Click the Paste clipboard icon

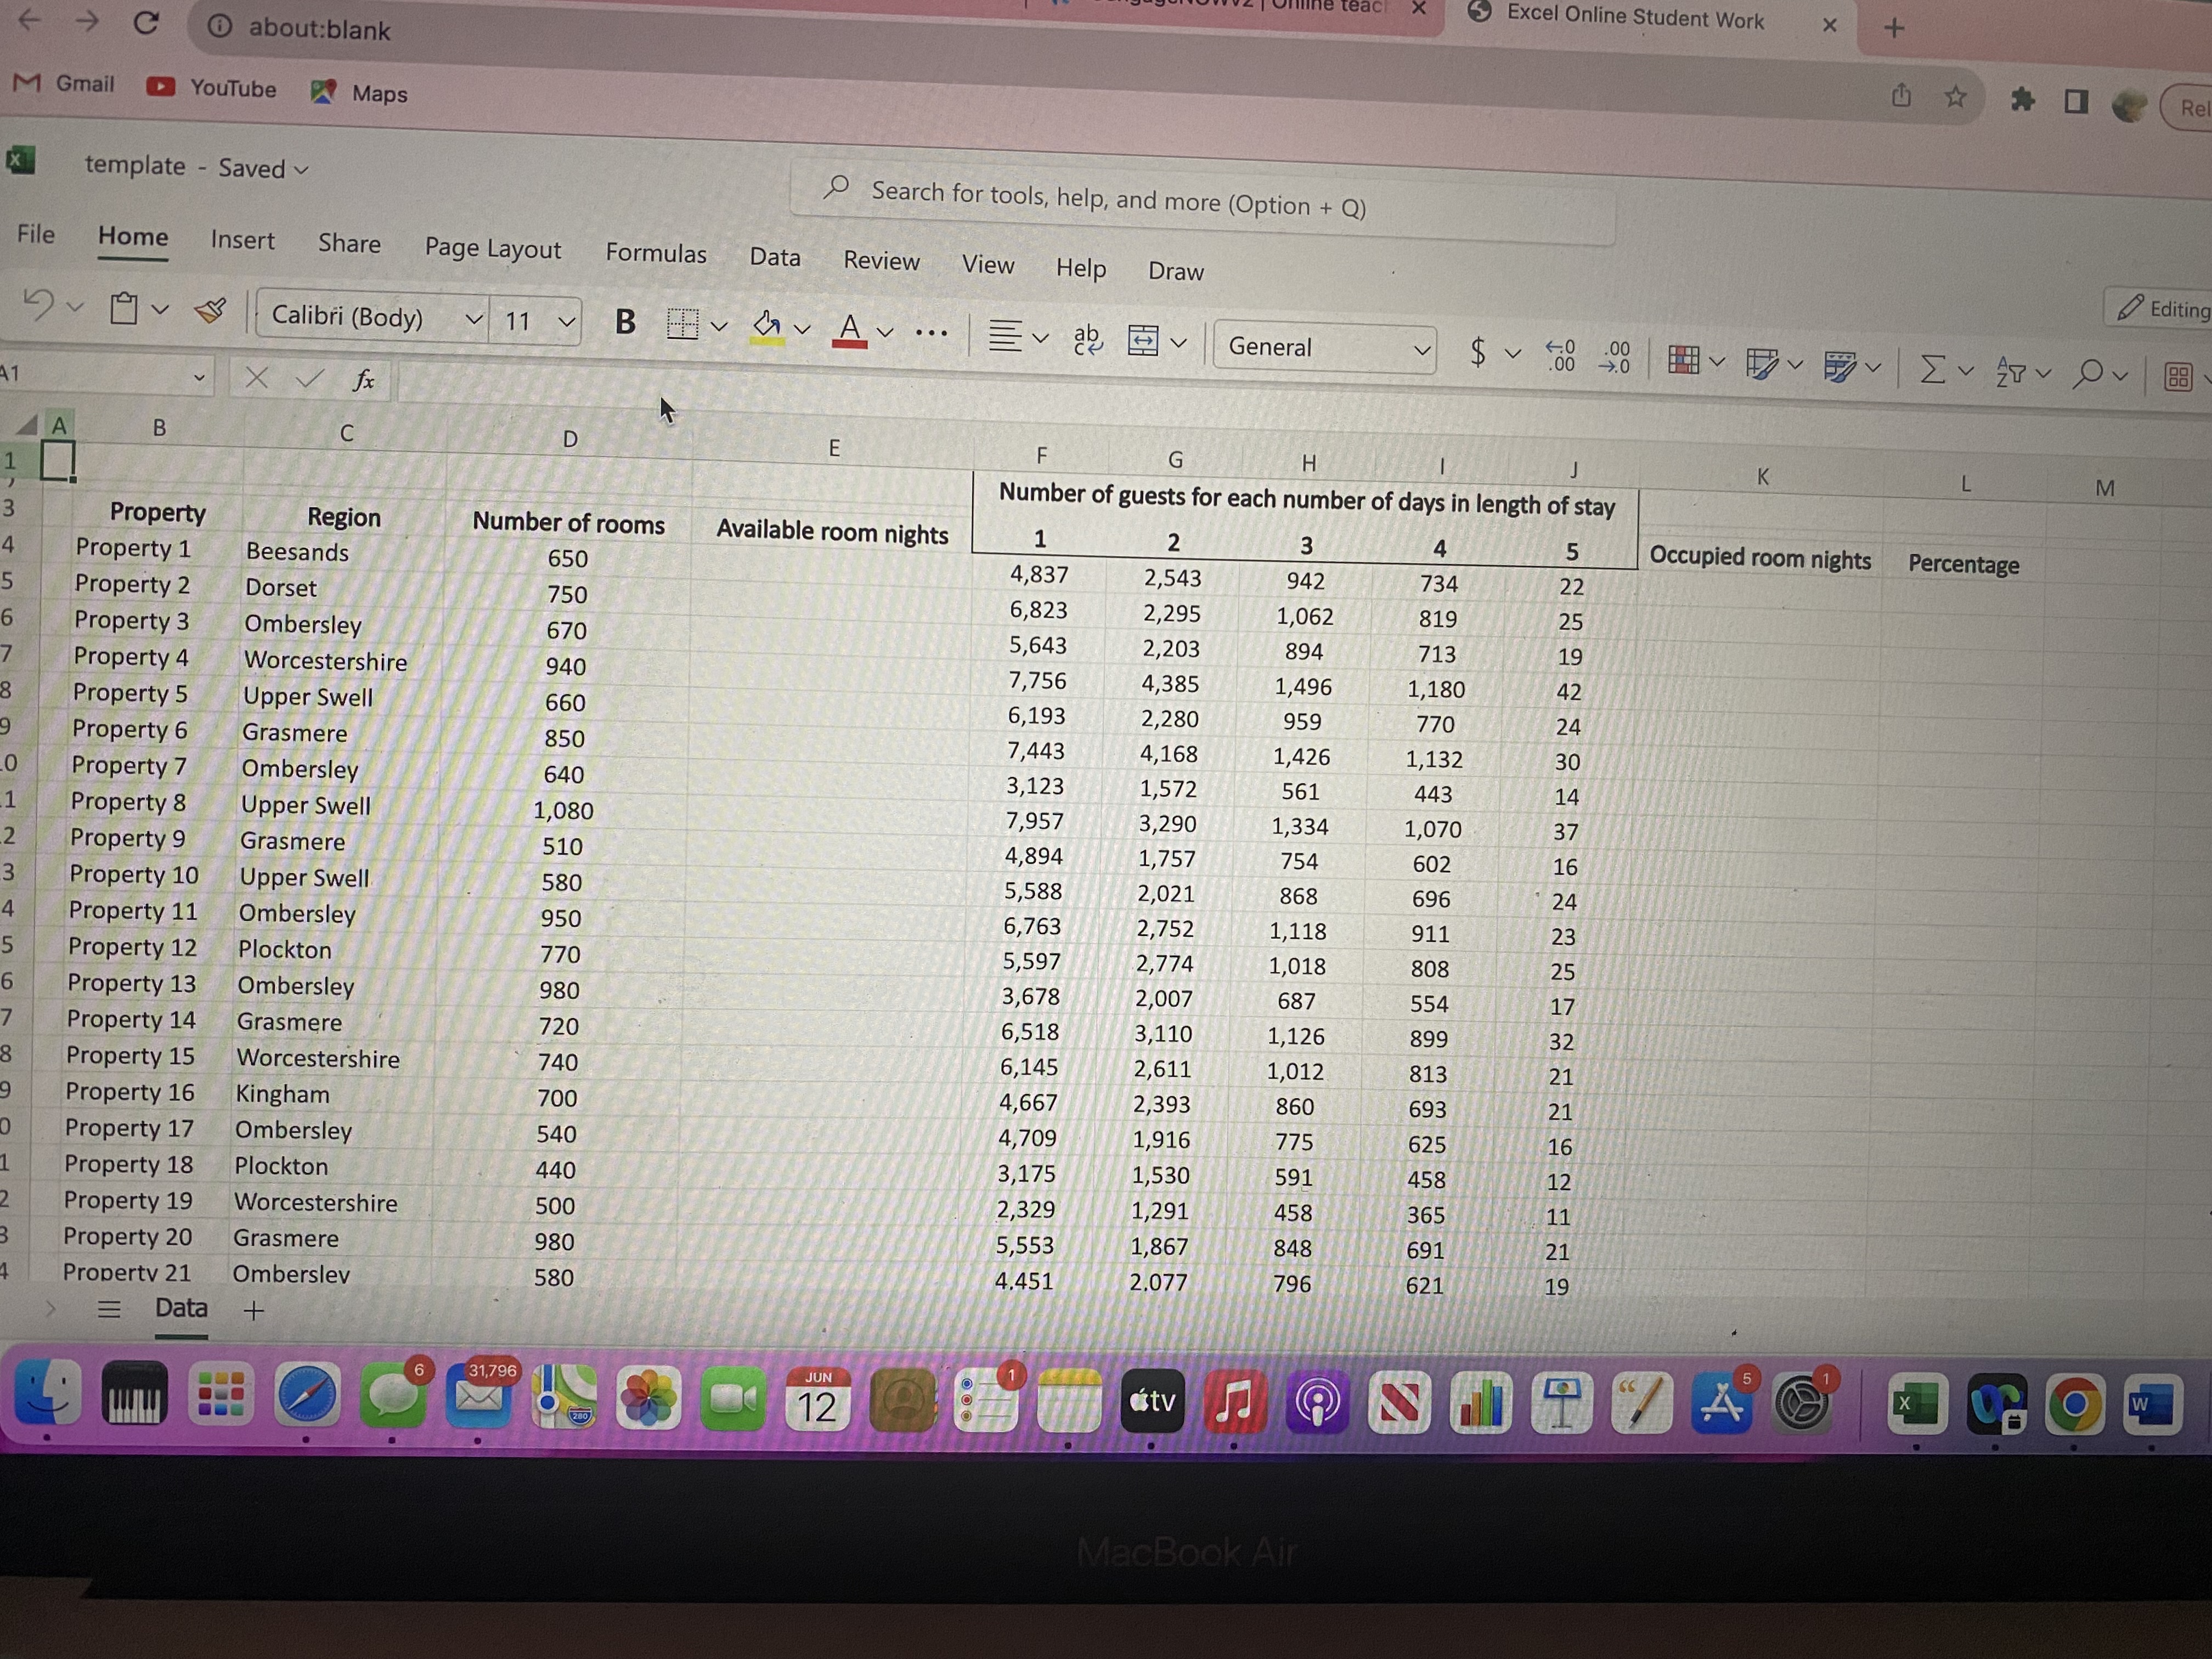(x=124, y=308)
